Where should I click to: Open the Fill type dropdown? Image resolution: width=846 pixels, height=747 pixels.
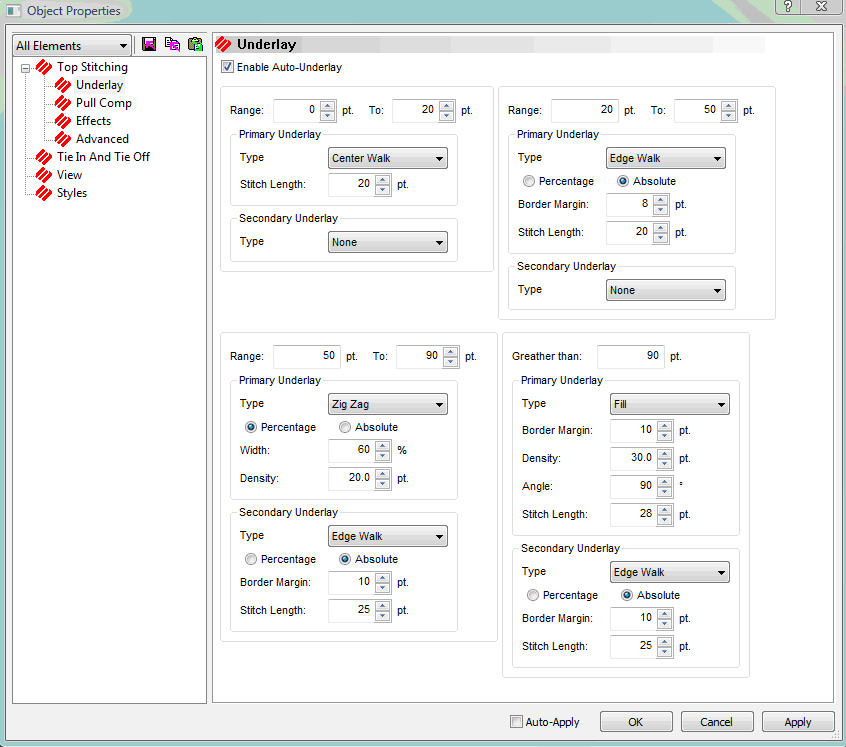(x=670, y=404)
